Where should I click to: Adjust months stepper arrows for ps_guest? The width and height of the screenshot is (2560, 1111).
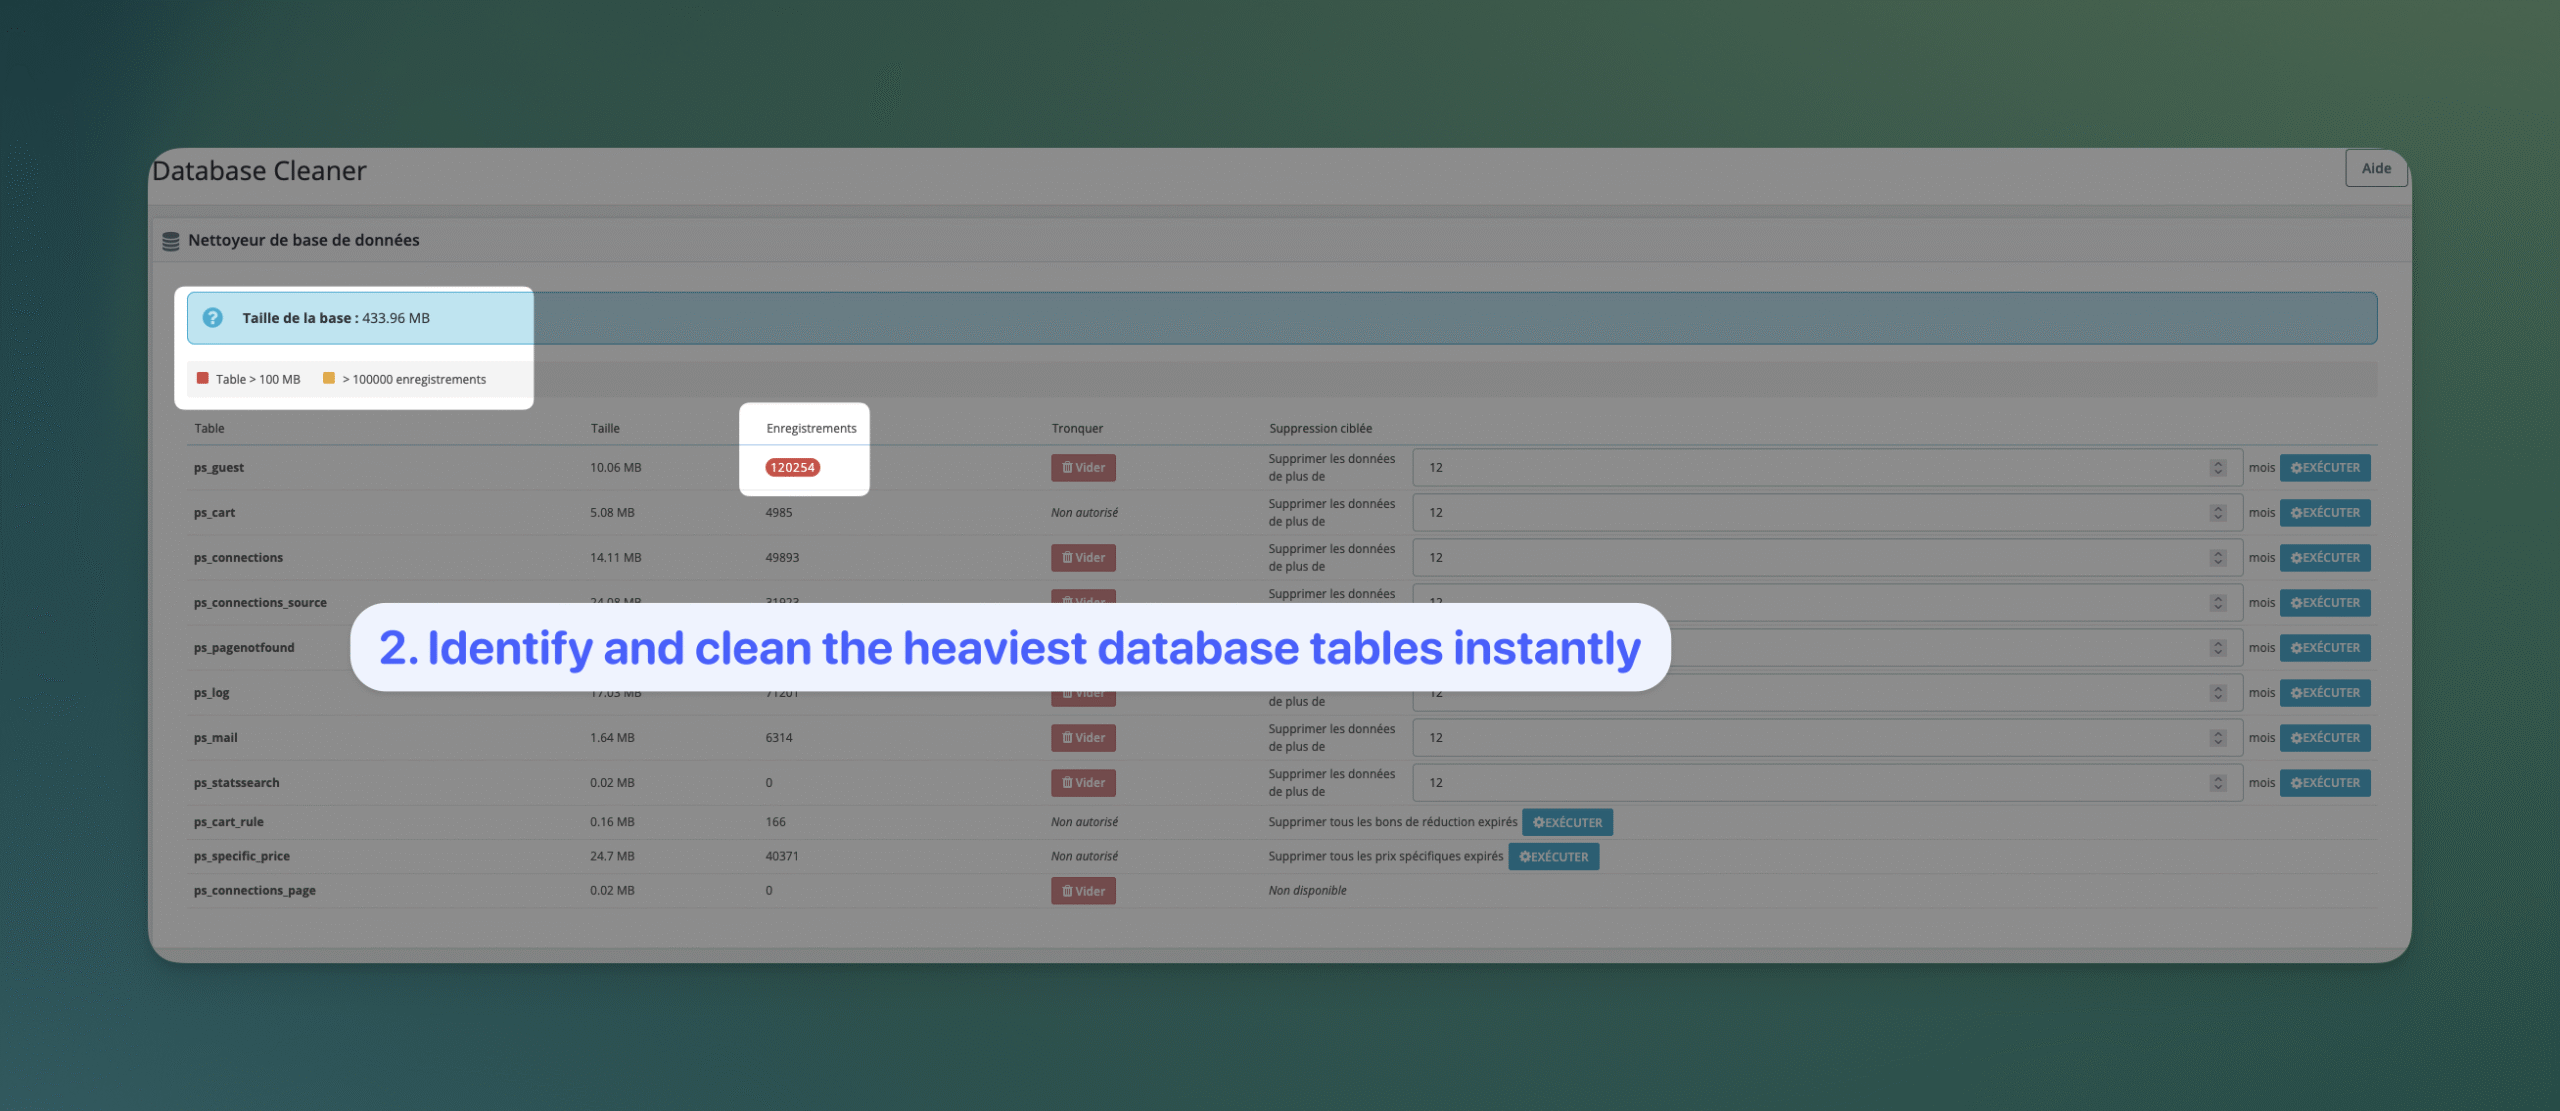pyautogui.click(x=2217, y=467)
